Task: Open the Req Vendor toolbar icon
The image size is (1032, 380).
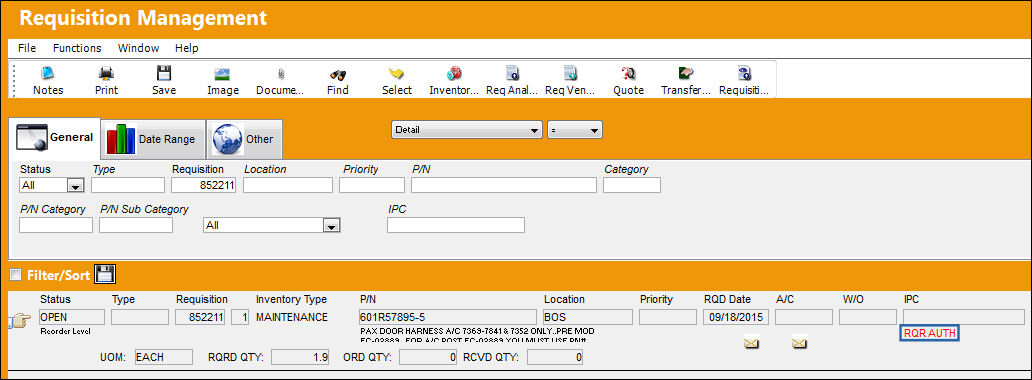Action: tap(570, 81)
